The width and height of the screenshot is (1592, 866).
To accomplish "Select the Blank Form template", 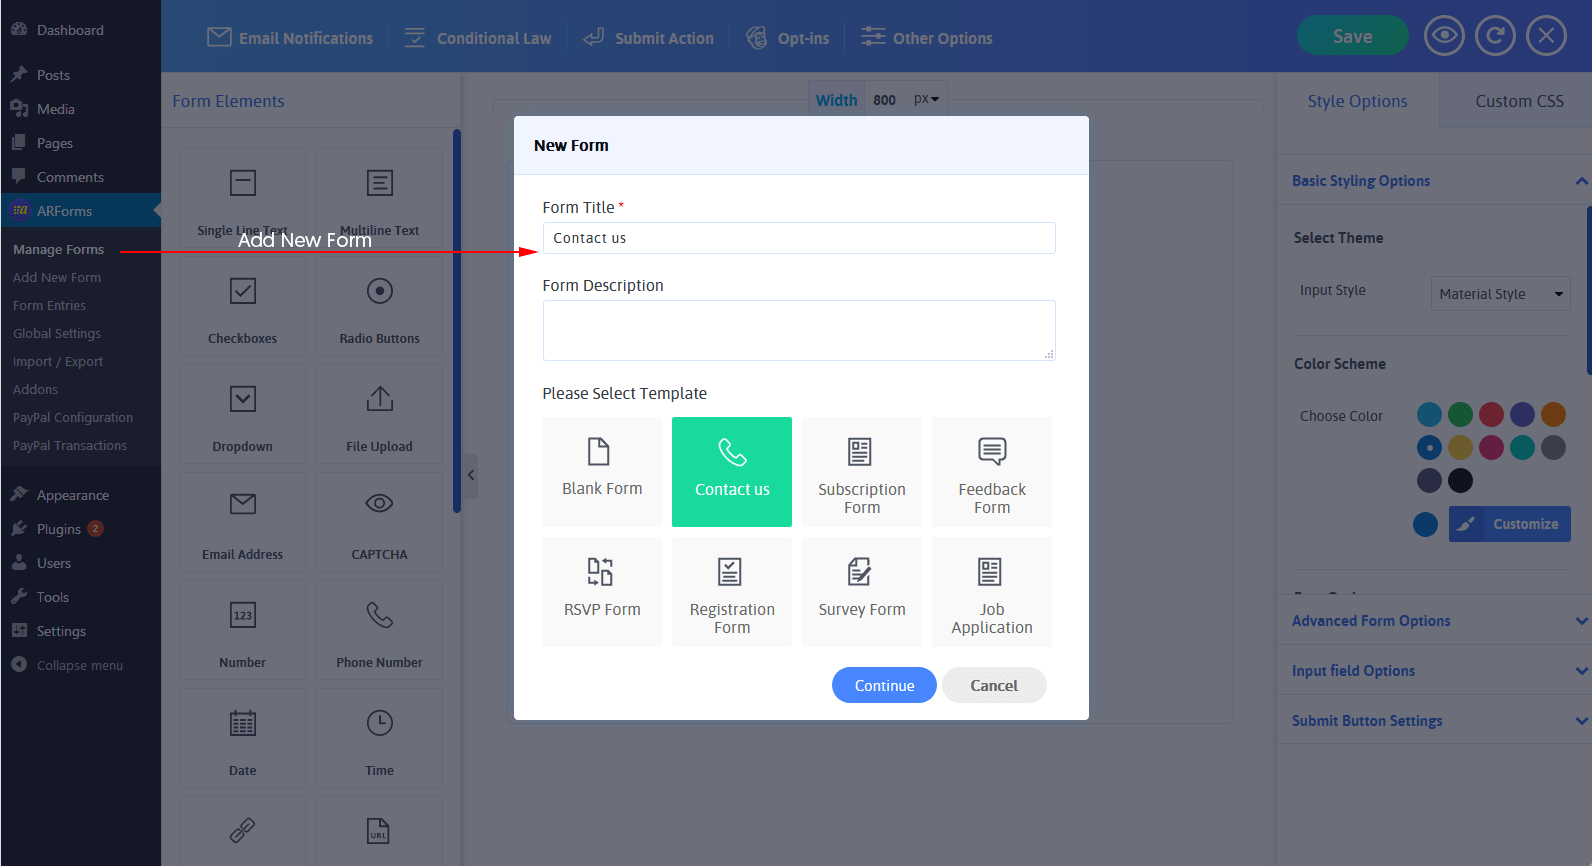I will click(x=602, y=471).
